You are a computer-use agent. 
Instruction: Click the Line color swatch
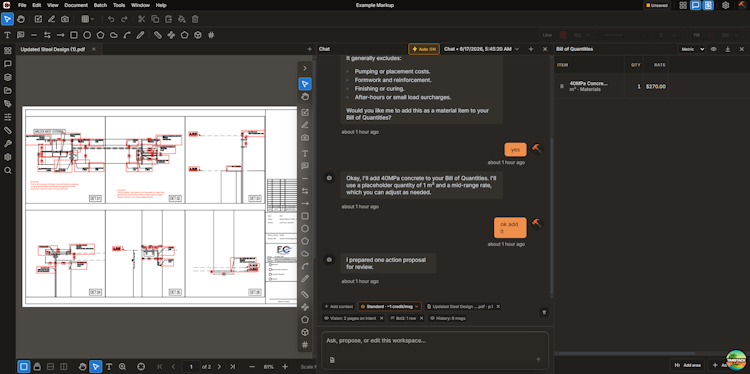(x=563, y=35)
